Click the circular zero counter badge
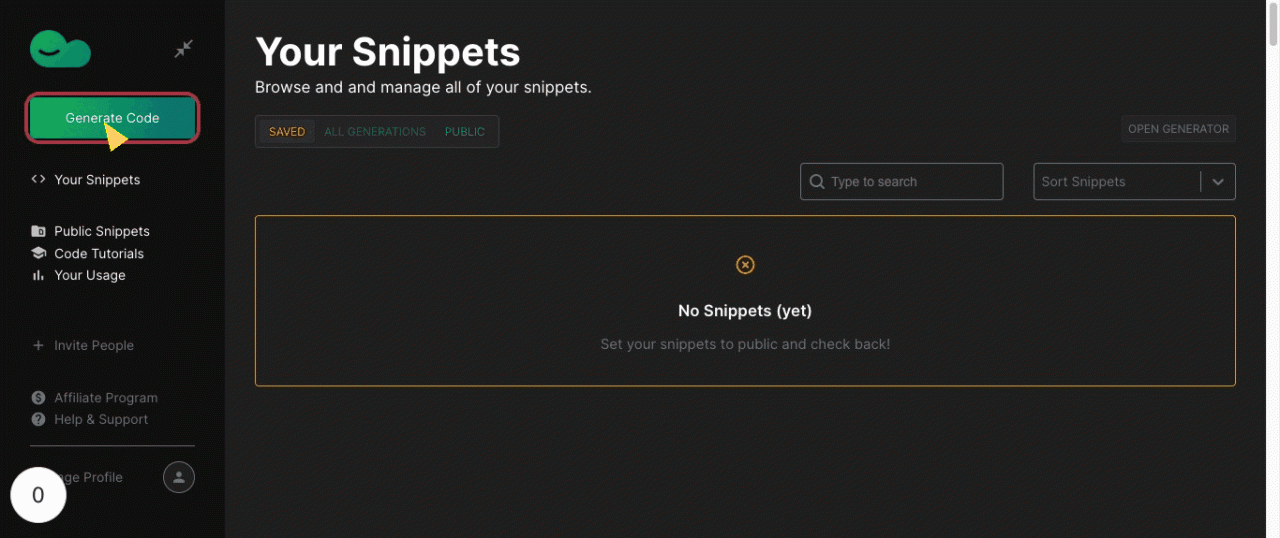The width and height of the screenshot is (1280, 538). click(38, 495)
